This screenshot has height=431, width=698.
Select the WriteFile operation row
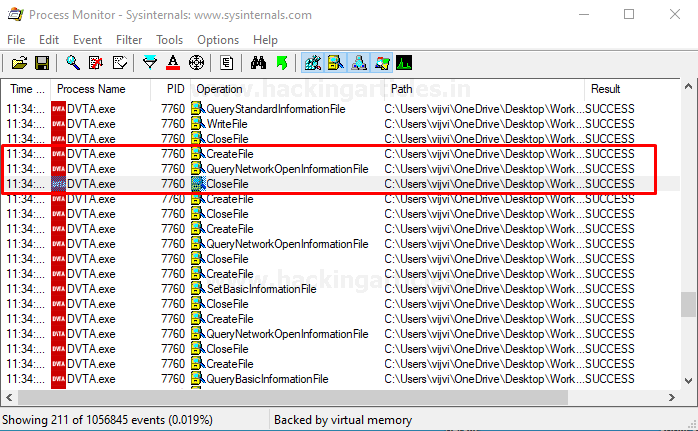(341, 124)
